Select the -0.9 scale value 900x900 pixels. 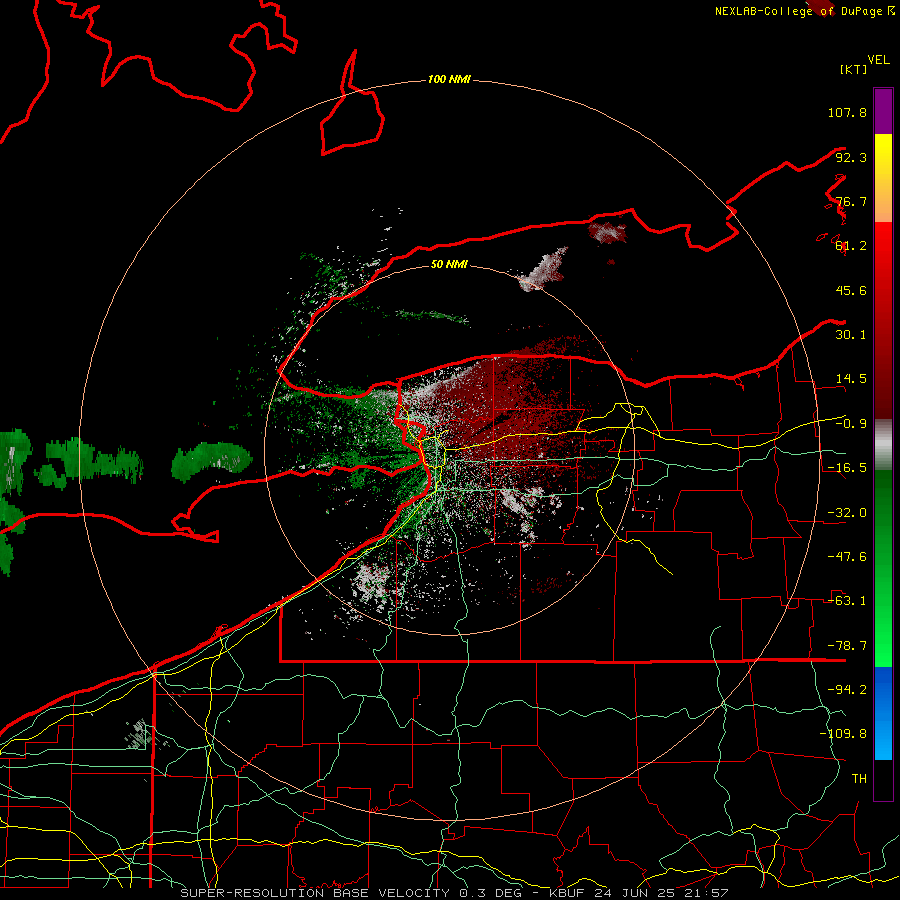click(851, 424)
